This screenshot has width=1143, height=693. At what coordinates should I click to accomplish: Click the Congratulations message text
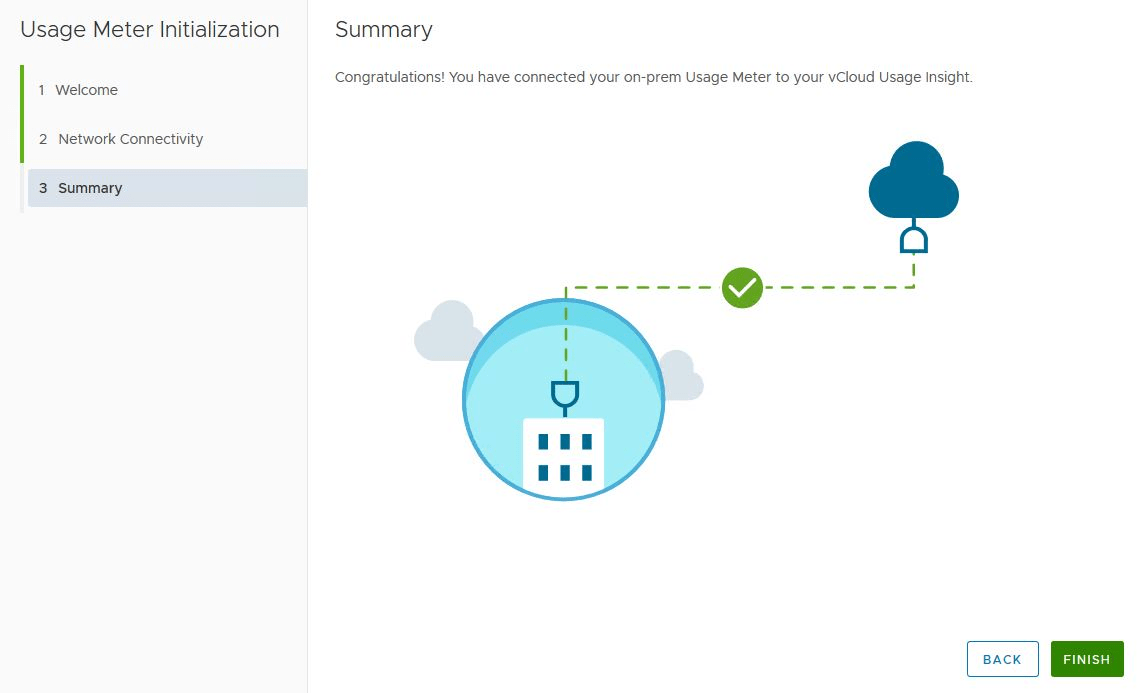pos(653,77)
